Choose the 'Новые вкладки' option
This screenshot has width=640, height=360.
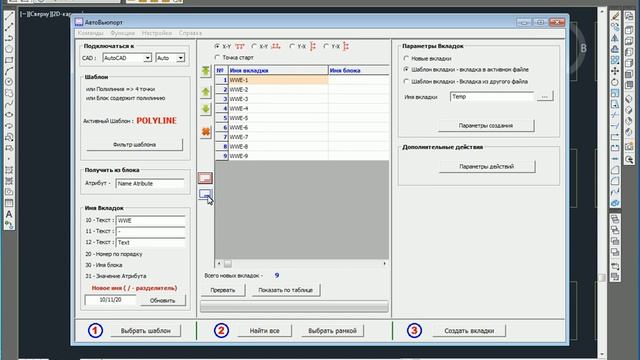(406, 58)
